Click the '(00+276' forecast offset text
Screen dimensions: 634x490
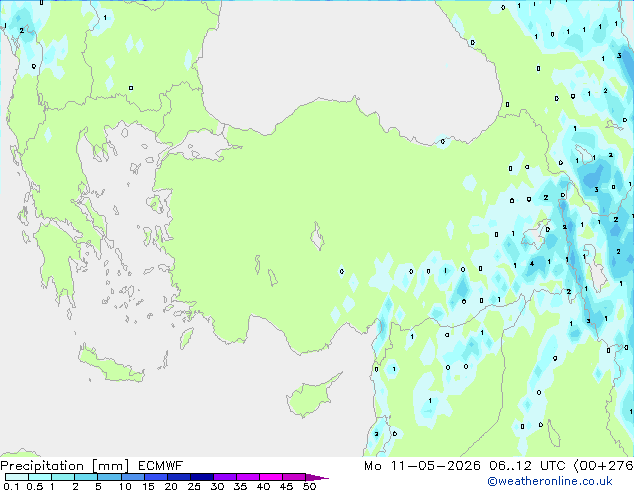[x=603, y=466]
